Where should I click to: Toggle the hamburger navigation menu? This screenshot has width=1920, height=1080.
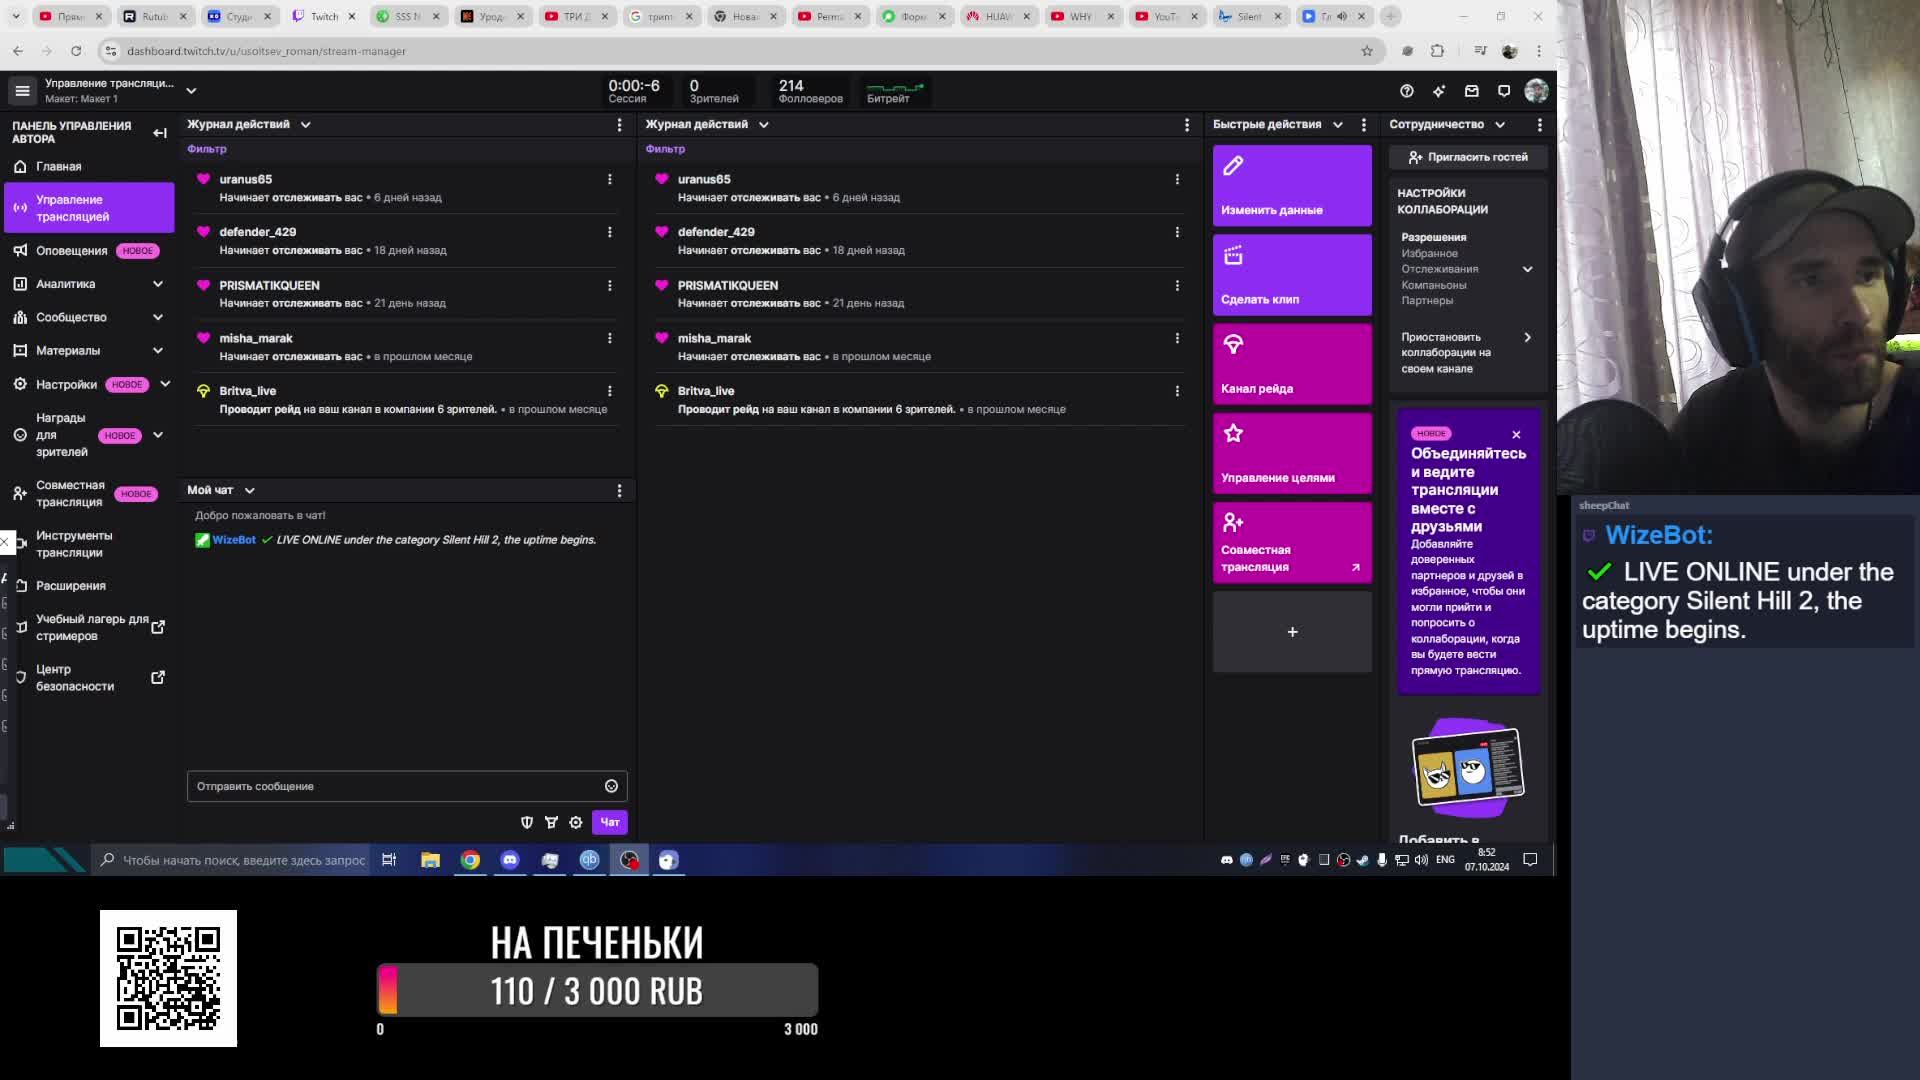click(x=22, y=91)
